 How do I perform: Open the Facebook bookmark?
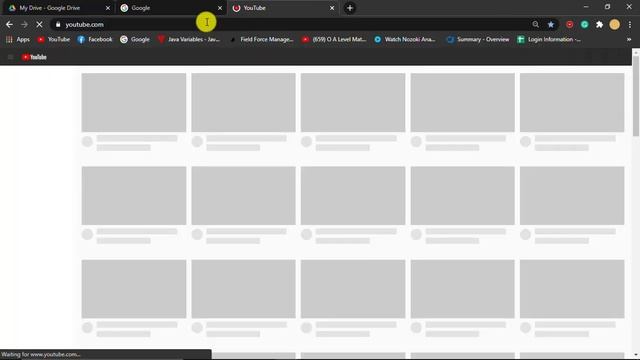point(95,39)
